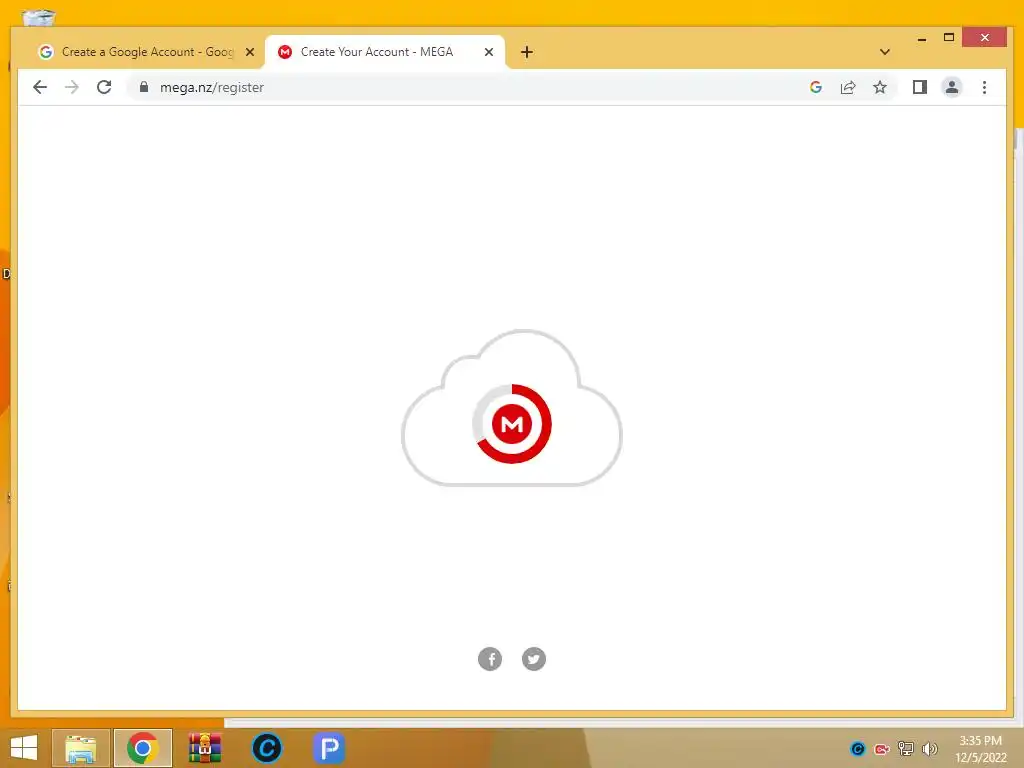Bookmark this tab with star icon

tap(880, 88)
